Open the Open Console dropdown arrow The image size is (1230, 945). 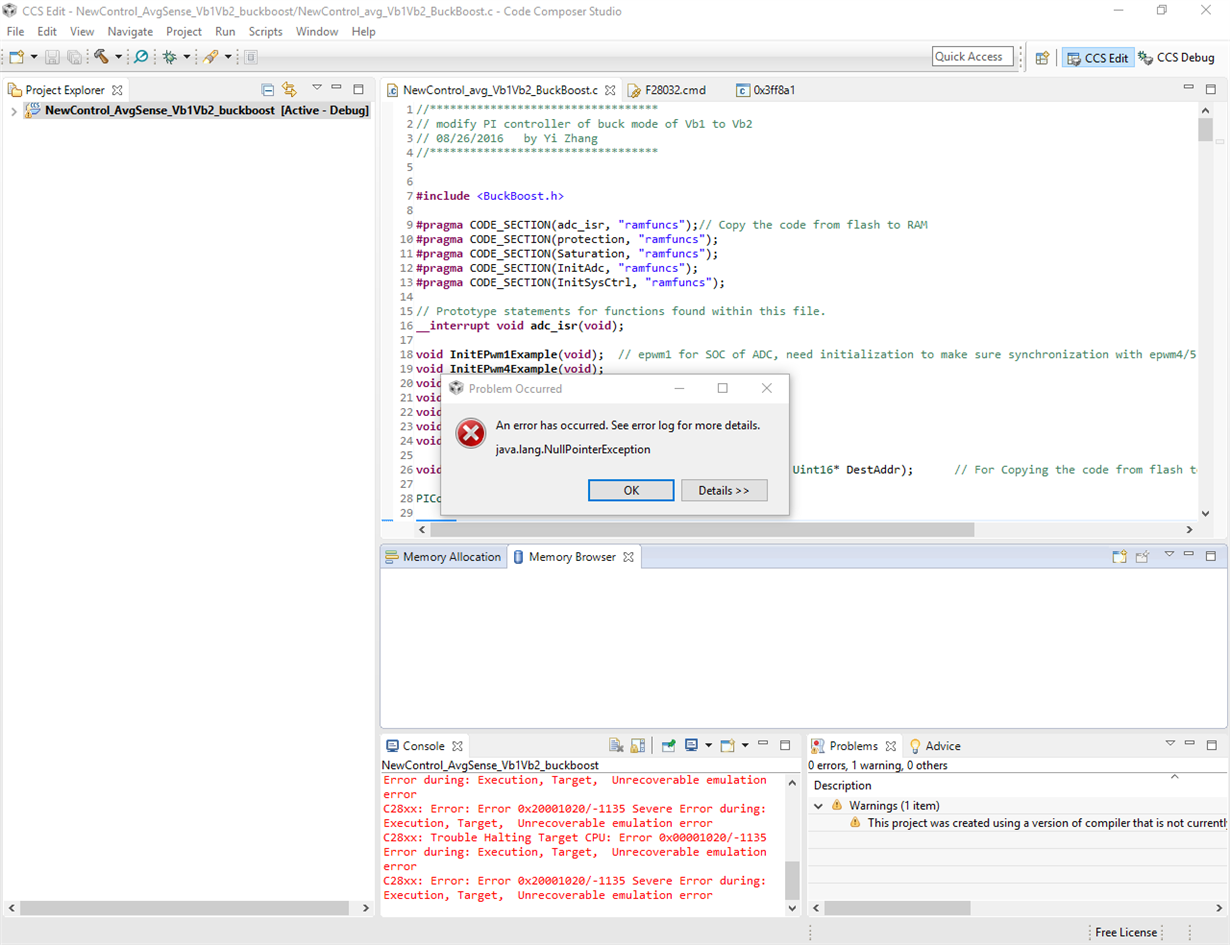(x=745, y=746)
